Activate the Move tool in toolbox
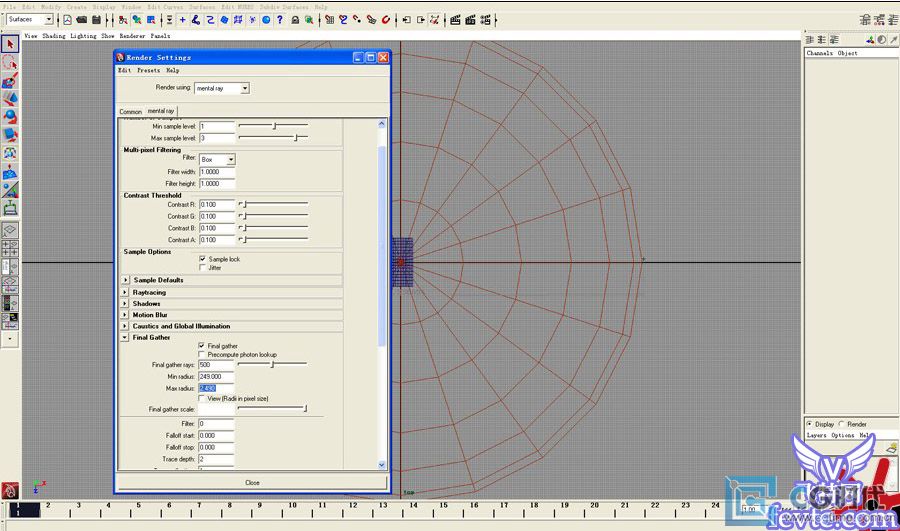 [x=10, y=99]
